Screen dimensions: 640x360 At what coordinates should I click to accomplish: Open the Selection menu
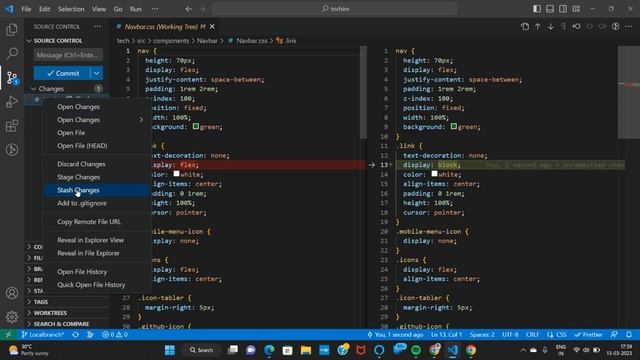(71, 9)
